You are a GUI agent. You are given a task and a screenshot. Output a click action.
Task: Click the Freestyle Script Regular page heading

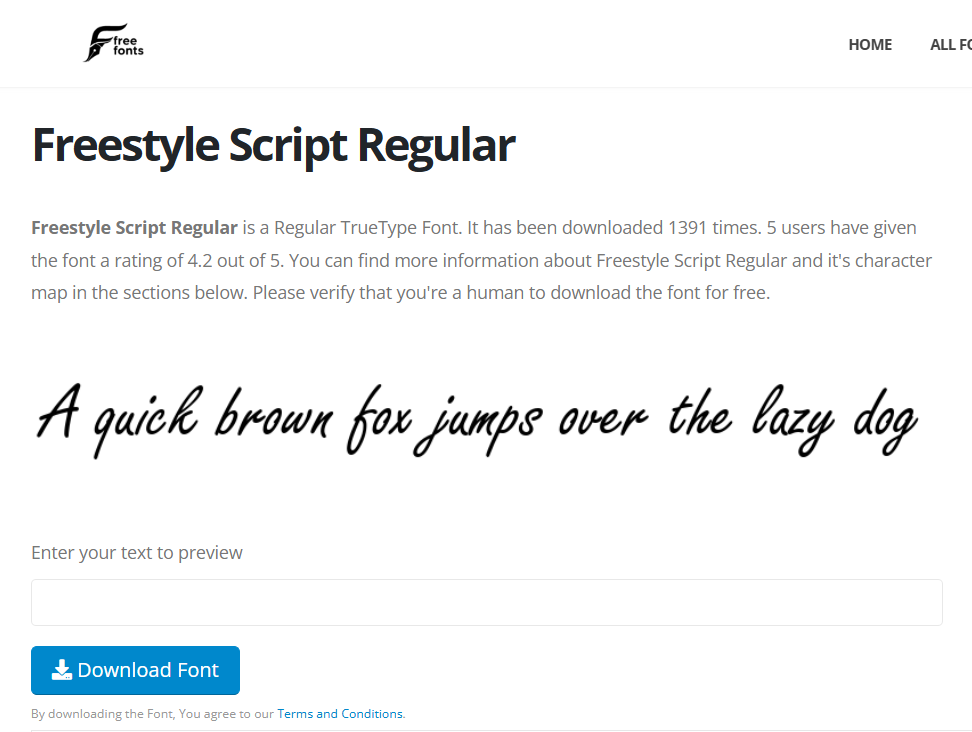(x=273, y=145)
